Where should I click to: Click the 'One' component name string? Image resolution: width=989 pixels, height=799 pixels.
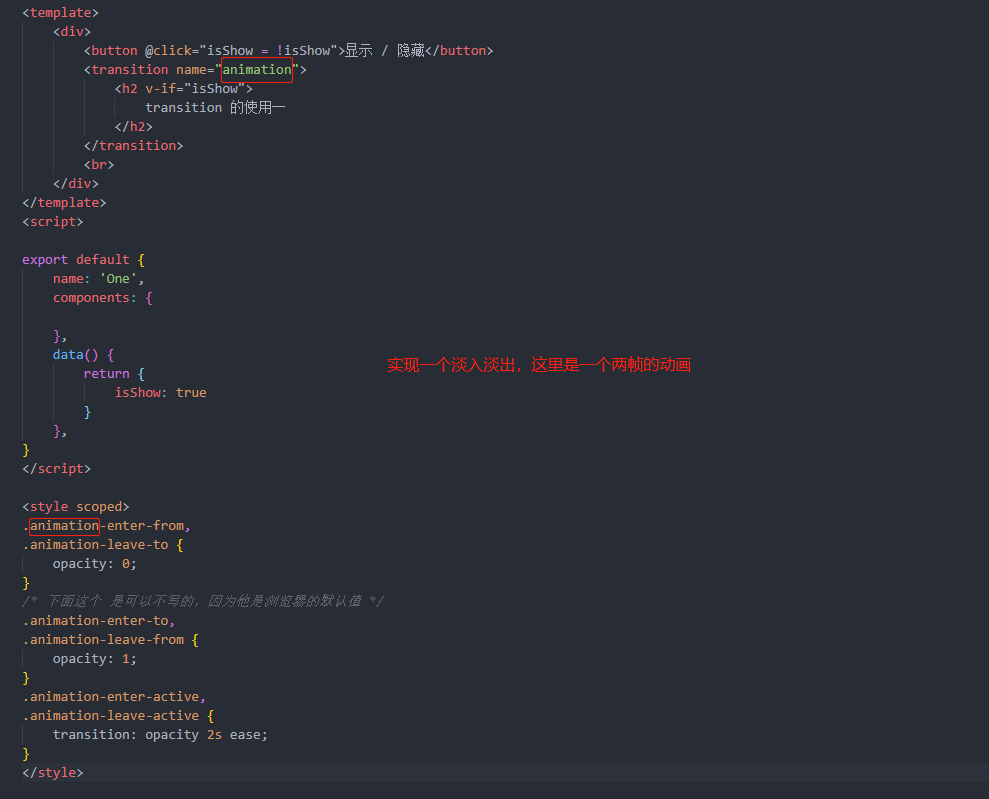(118, 279)
